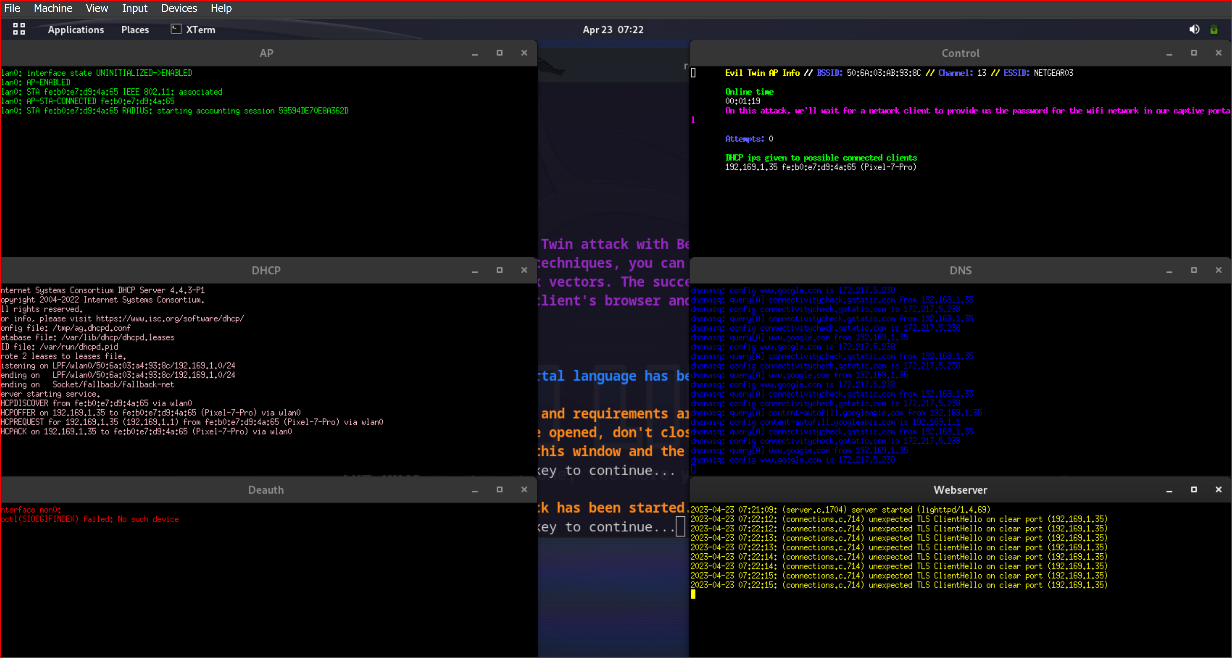The width and height of the screenshot is (1232, 658).
Task: Close the DHCP window
Action: [x=523, y=270]
